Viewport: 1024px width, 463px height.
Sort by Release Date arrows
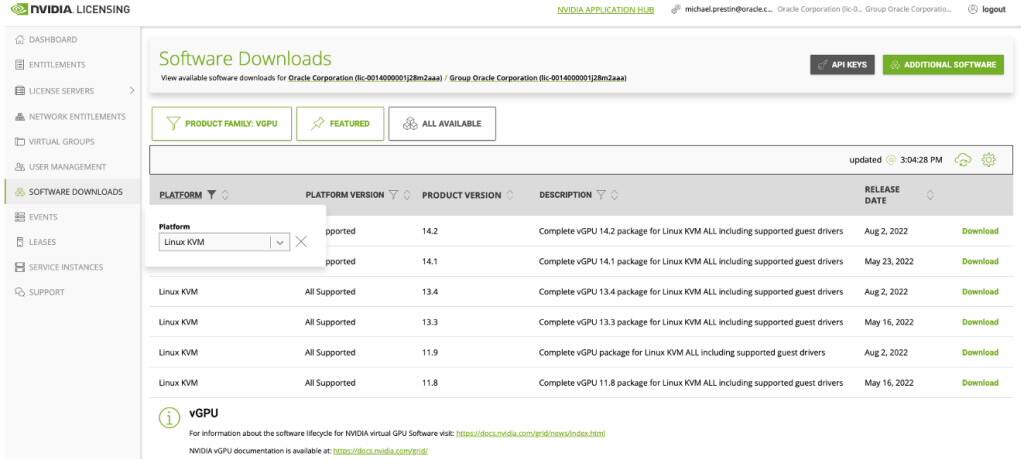930,195
